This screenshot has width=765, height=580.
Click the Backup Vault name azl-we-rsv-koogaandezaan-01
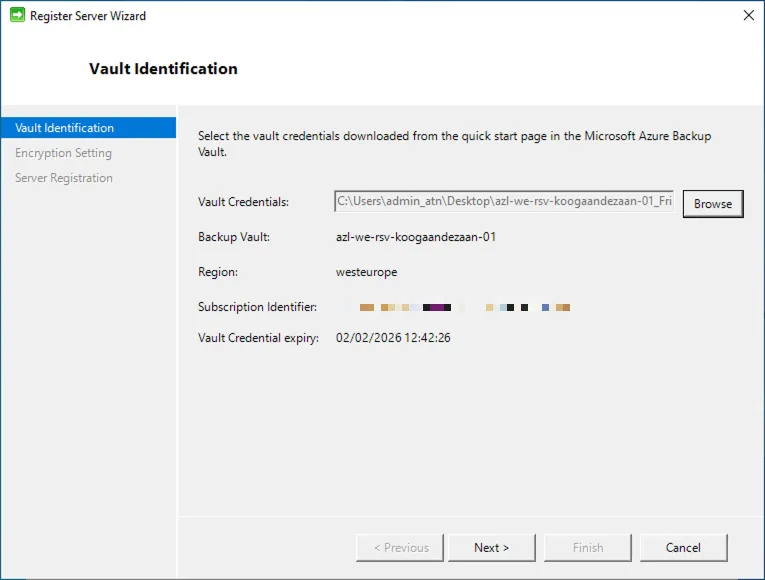[x=416, y=237]
